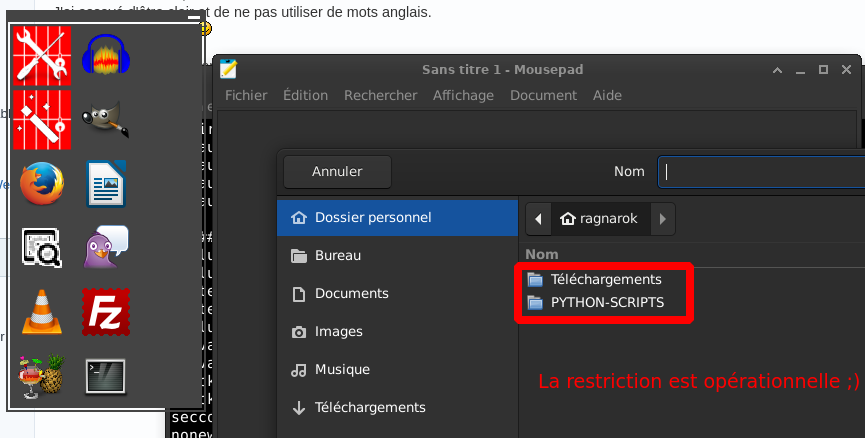Viewport: 865px width, 438px height.
Task: Start the Pidgin messenger
Action: coord(106,247)
